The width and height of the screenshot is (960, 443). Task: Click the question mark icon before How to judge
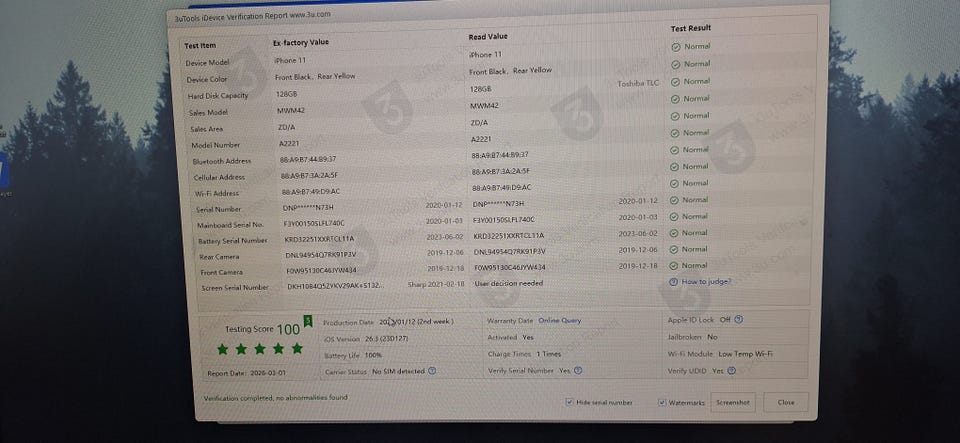(673, 282)
